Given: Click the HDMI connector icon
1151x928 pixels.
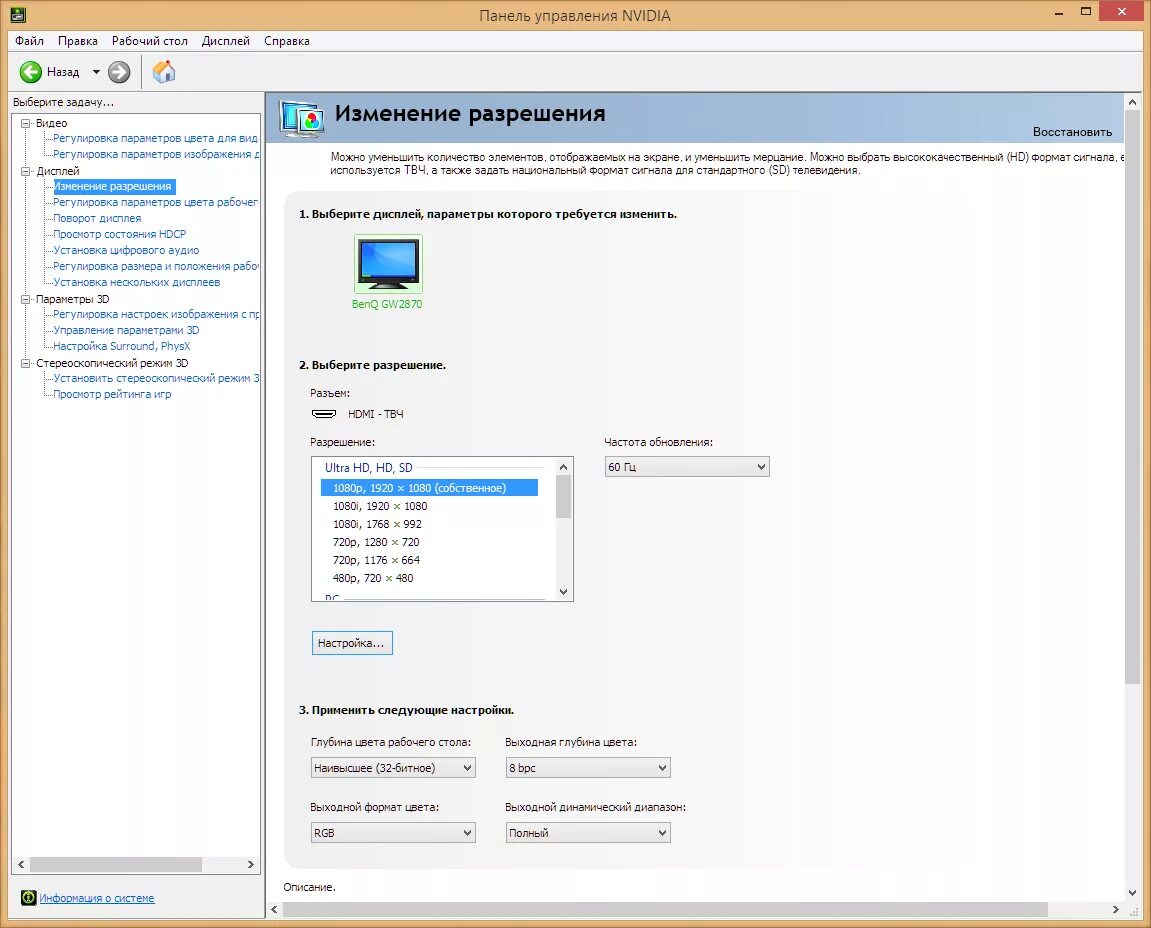Looking at the screenshot, I should tap(324, 414).
